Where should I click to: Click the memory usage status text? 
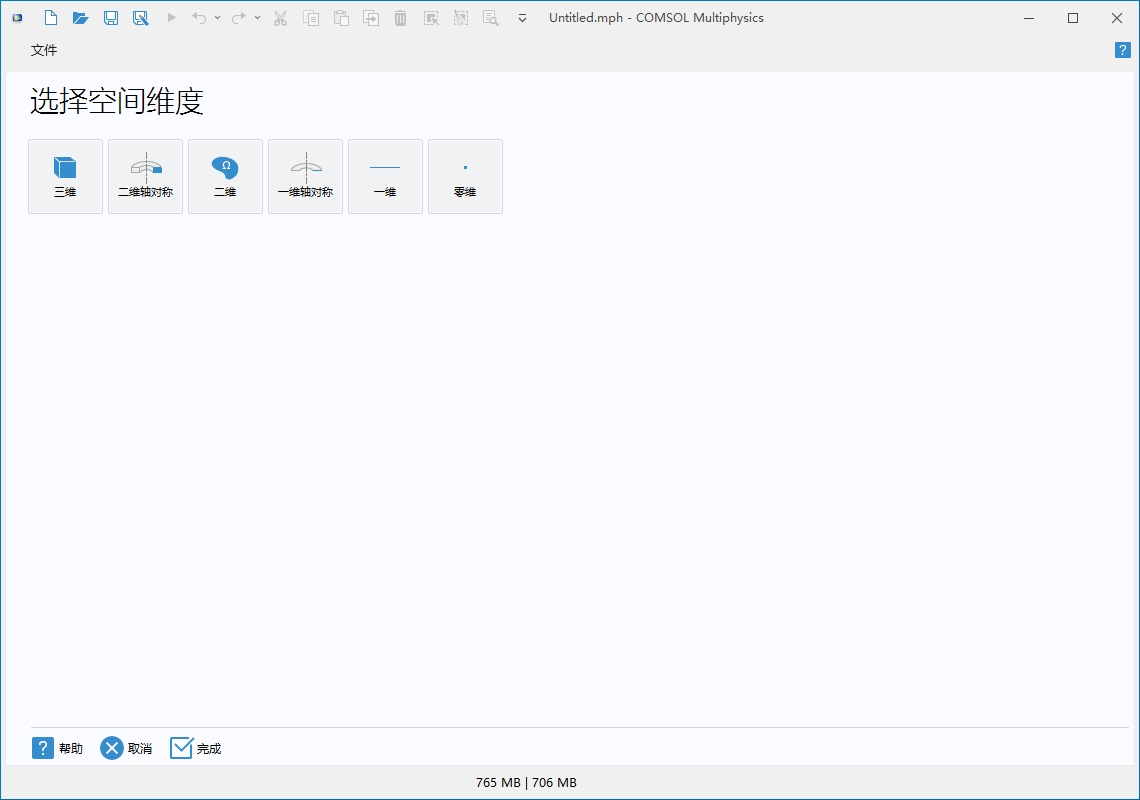click(526, 782)
